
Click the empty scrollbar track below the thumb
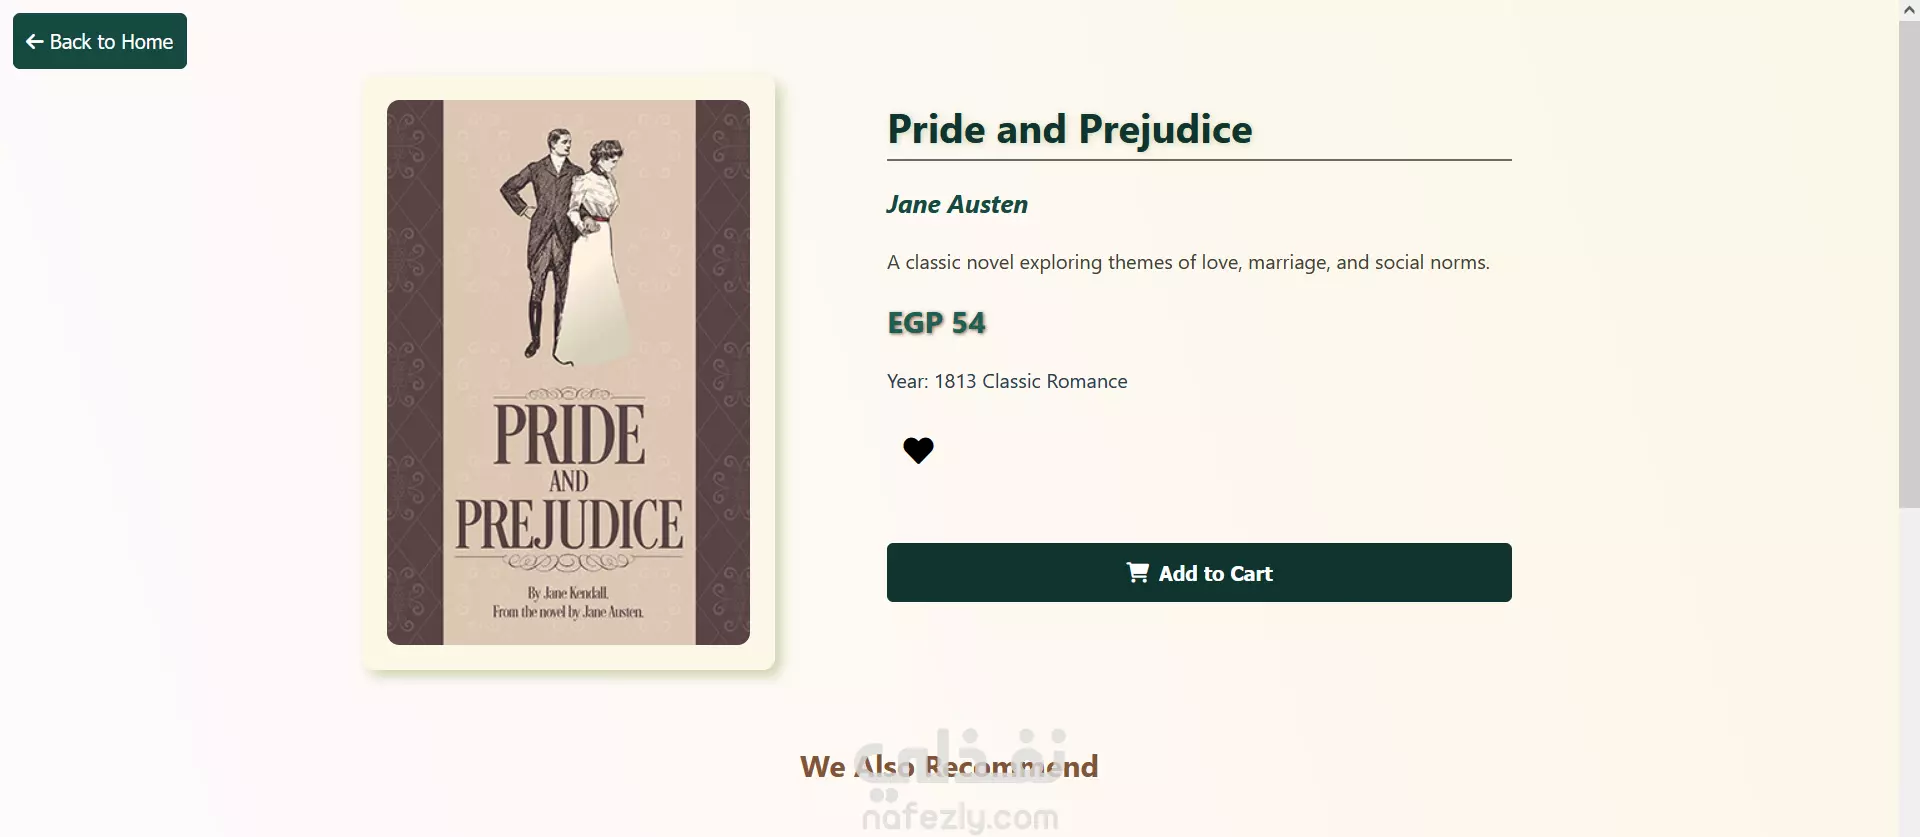point(1909,672)
